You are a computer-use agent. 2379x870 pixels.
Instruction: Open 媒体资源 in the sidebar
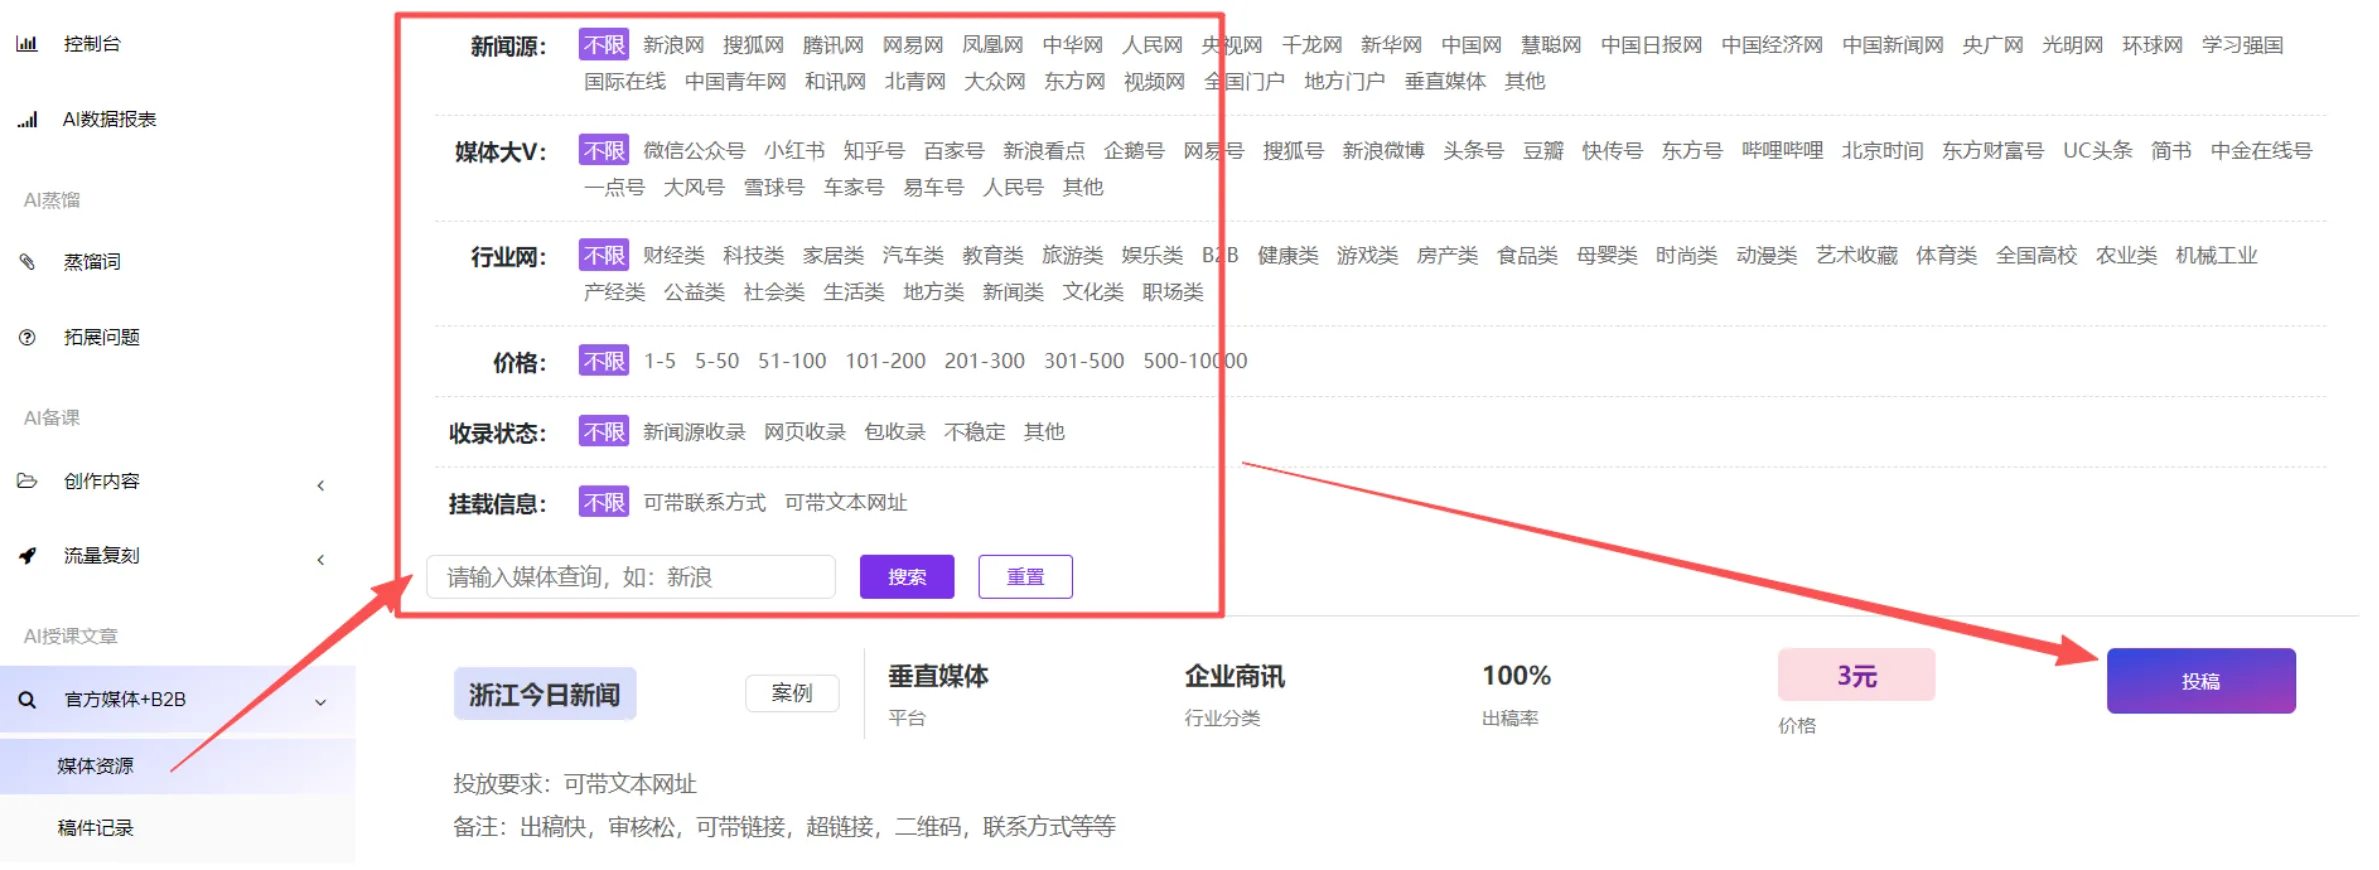point(95,766)
